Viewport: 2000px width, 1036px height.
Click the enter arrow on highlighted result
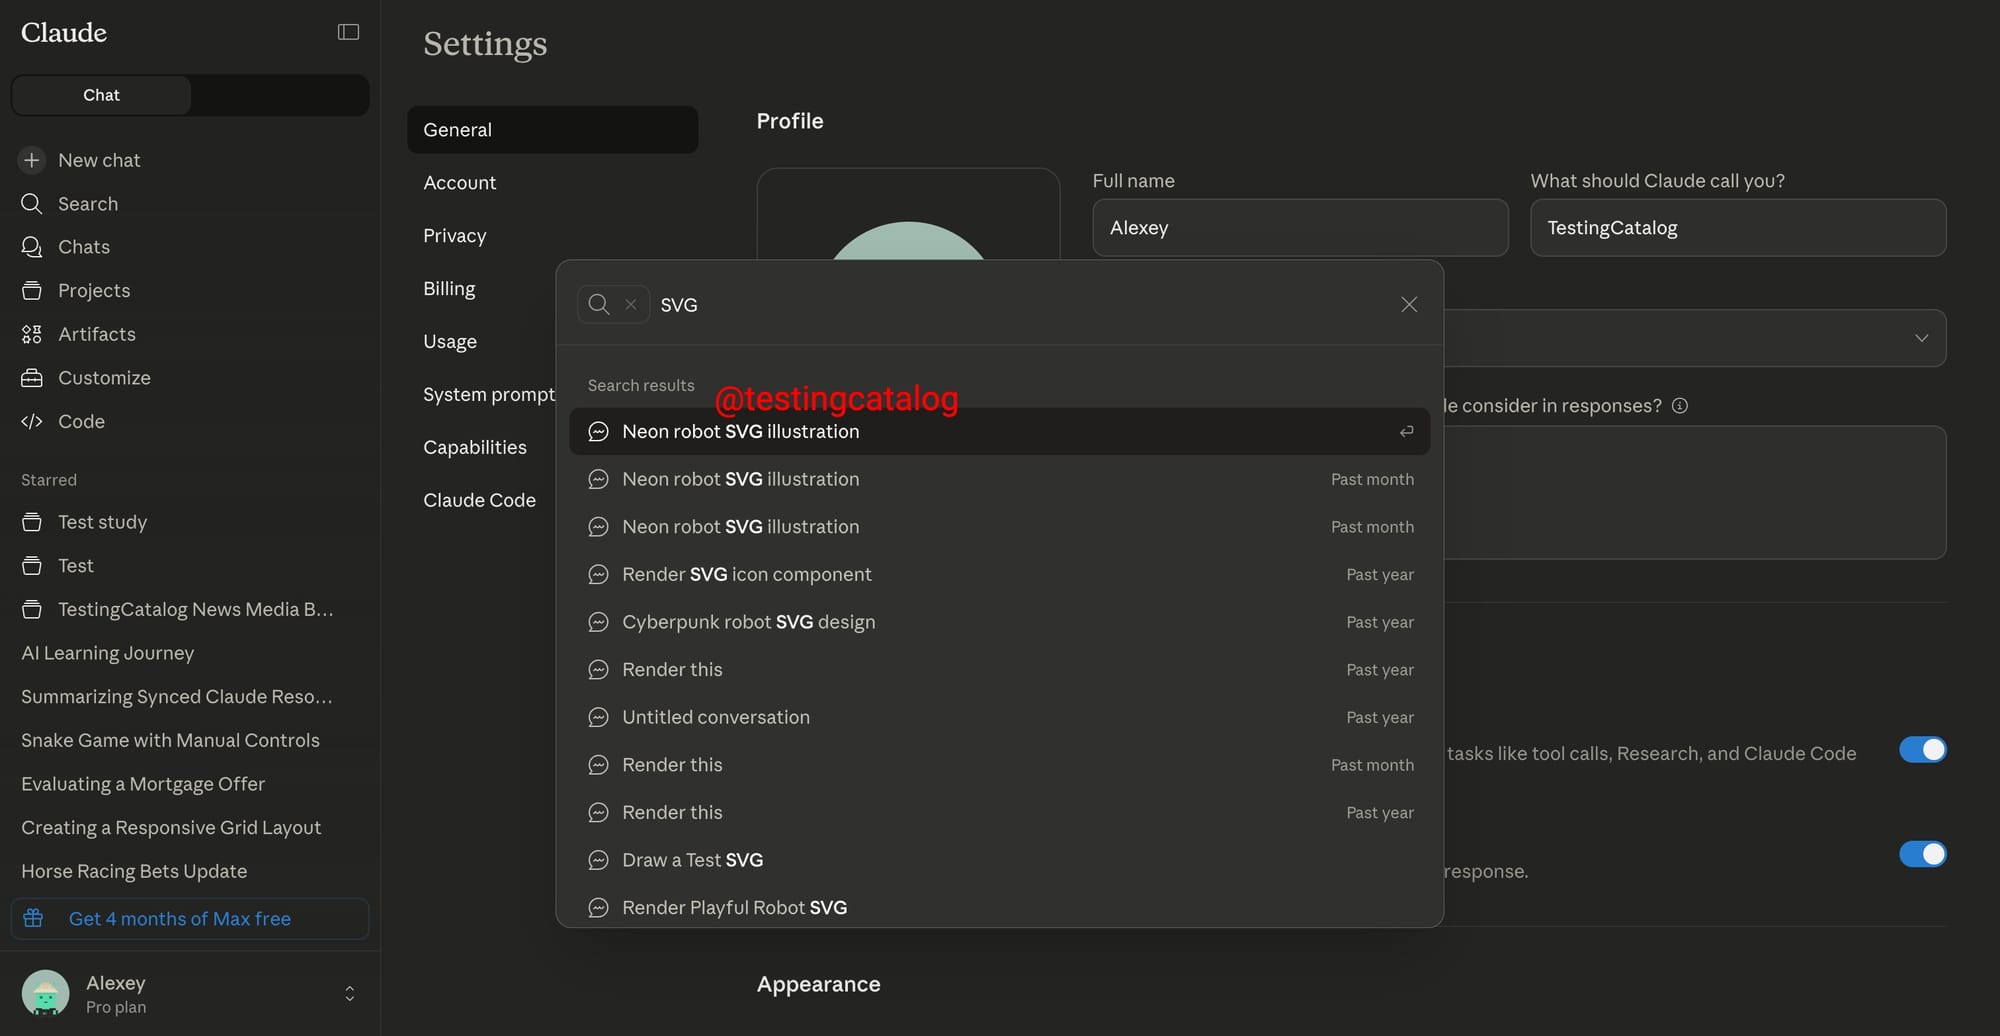pos(1406,431)
